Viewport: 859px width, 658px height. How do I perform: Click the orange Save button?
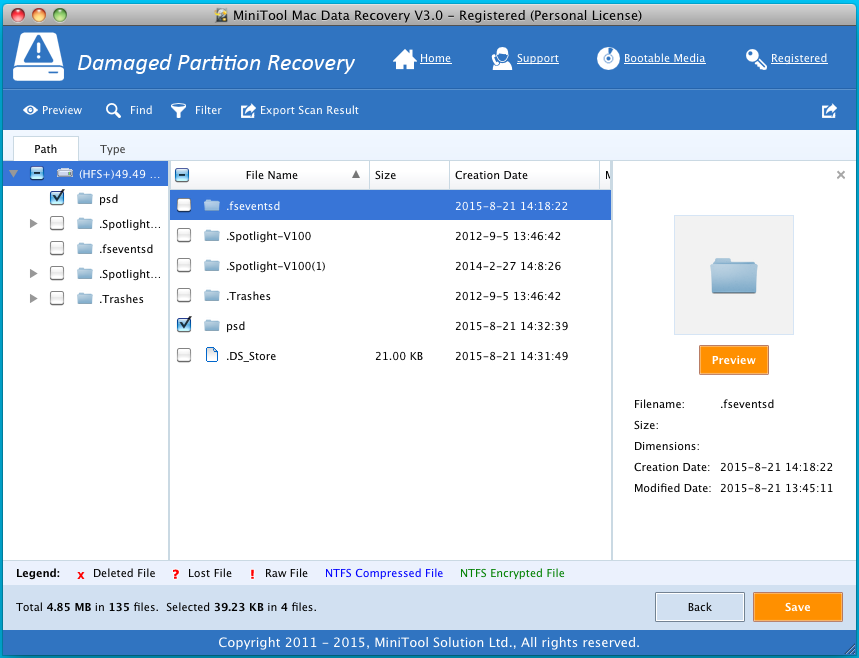[798, 606]
